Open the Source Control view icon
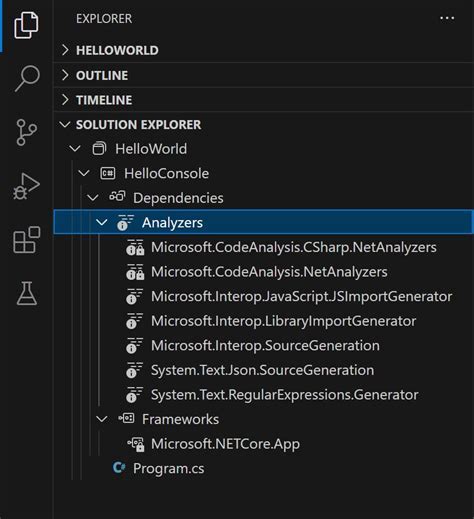Viewport: 474px width, 519px height. (26, 132)
